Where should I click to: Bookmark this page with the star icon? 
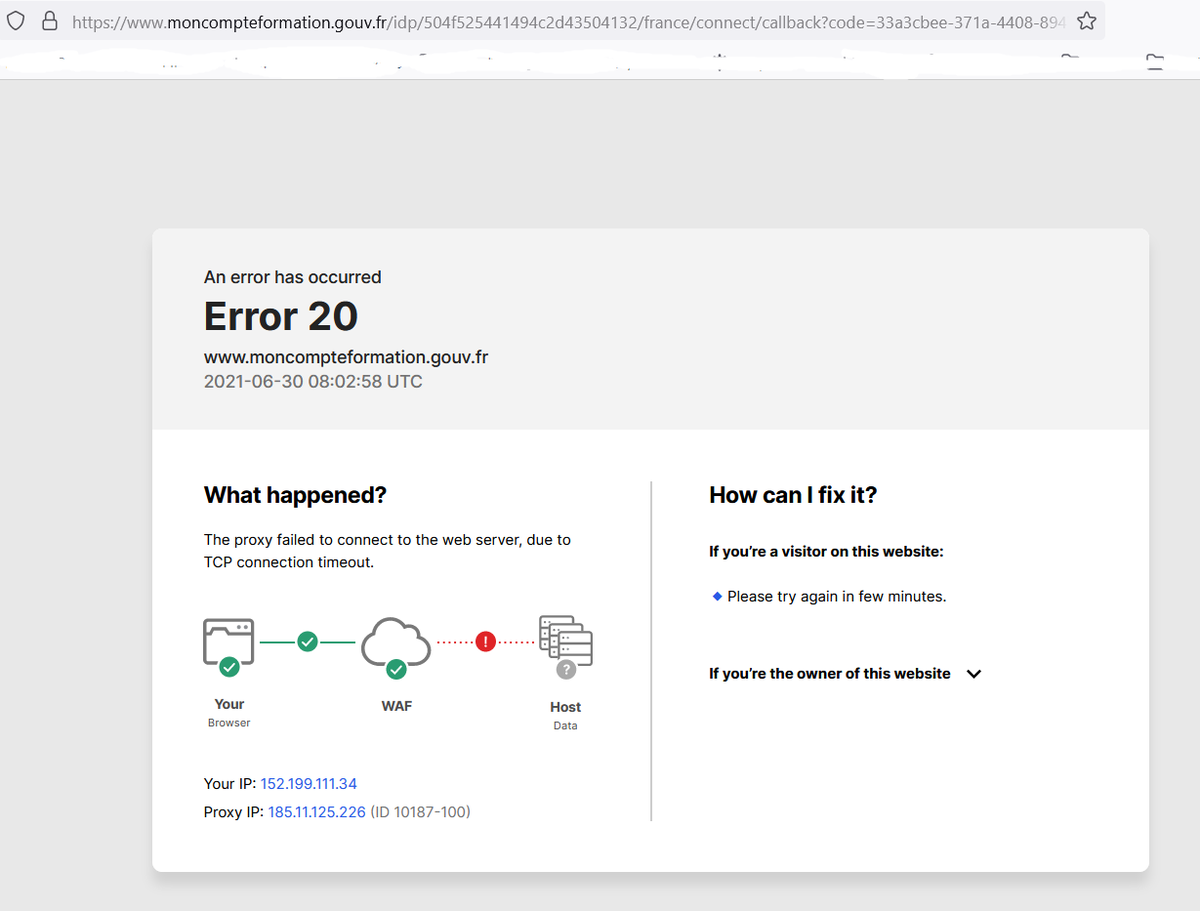point(1087,21)
